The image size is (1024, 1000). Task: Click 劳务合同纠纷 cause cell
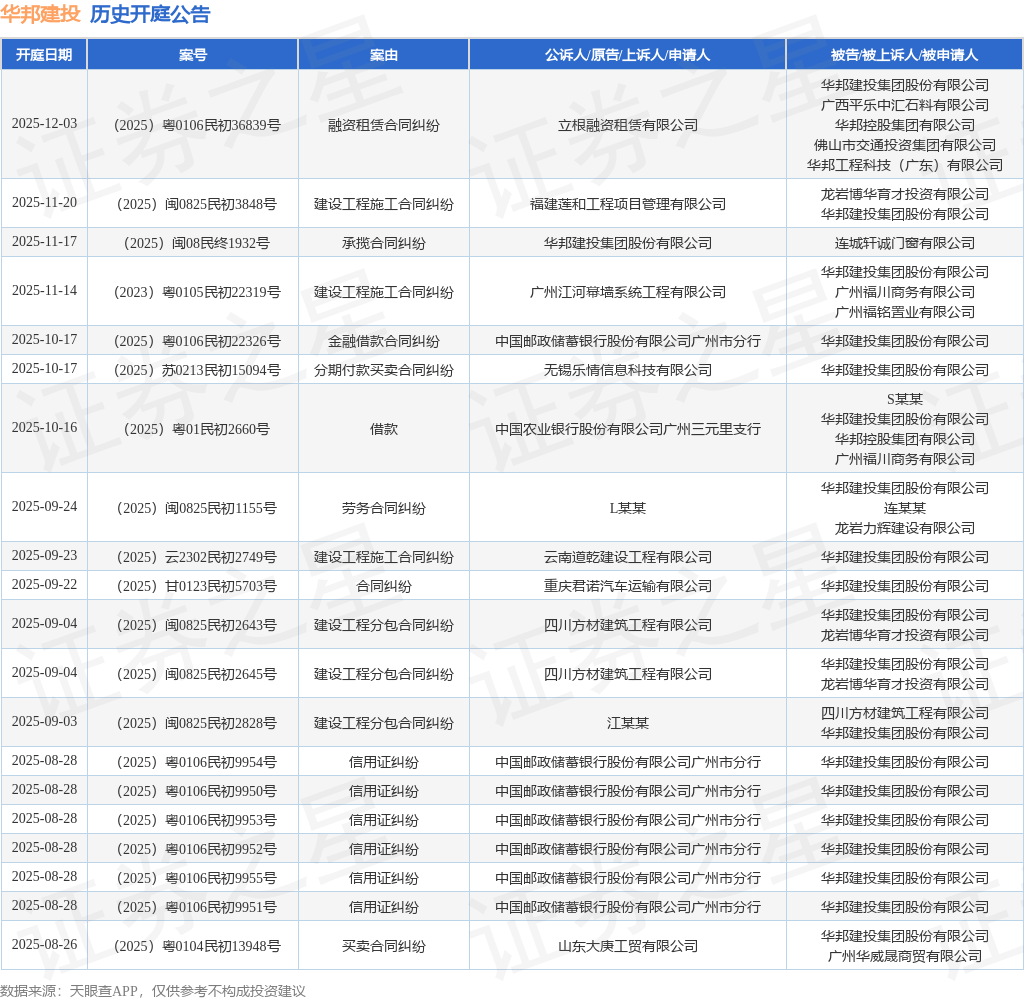pos(383,508)
